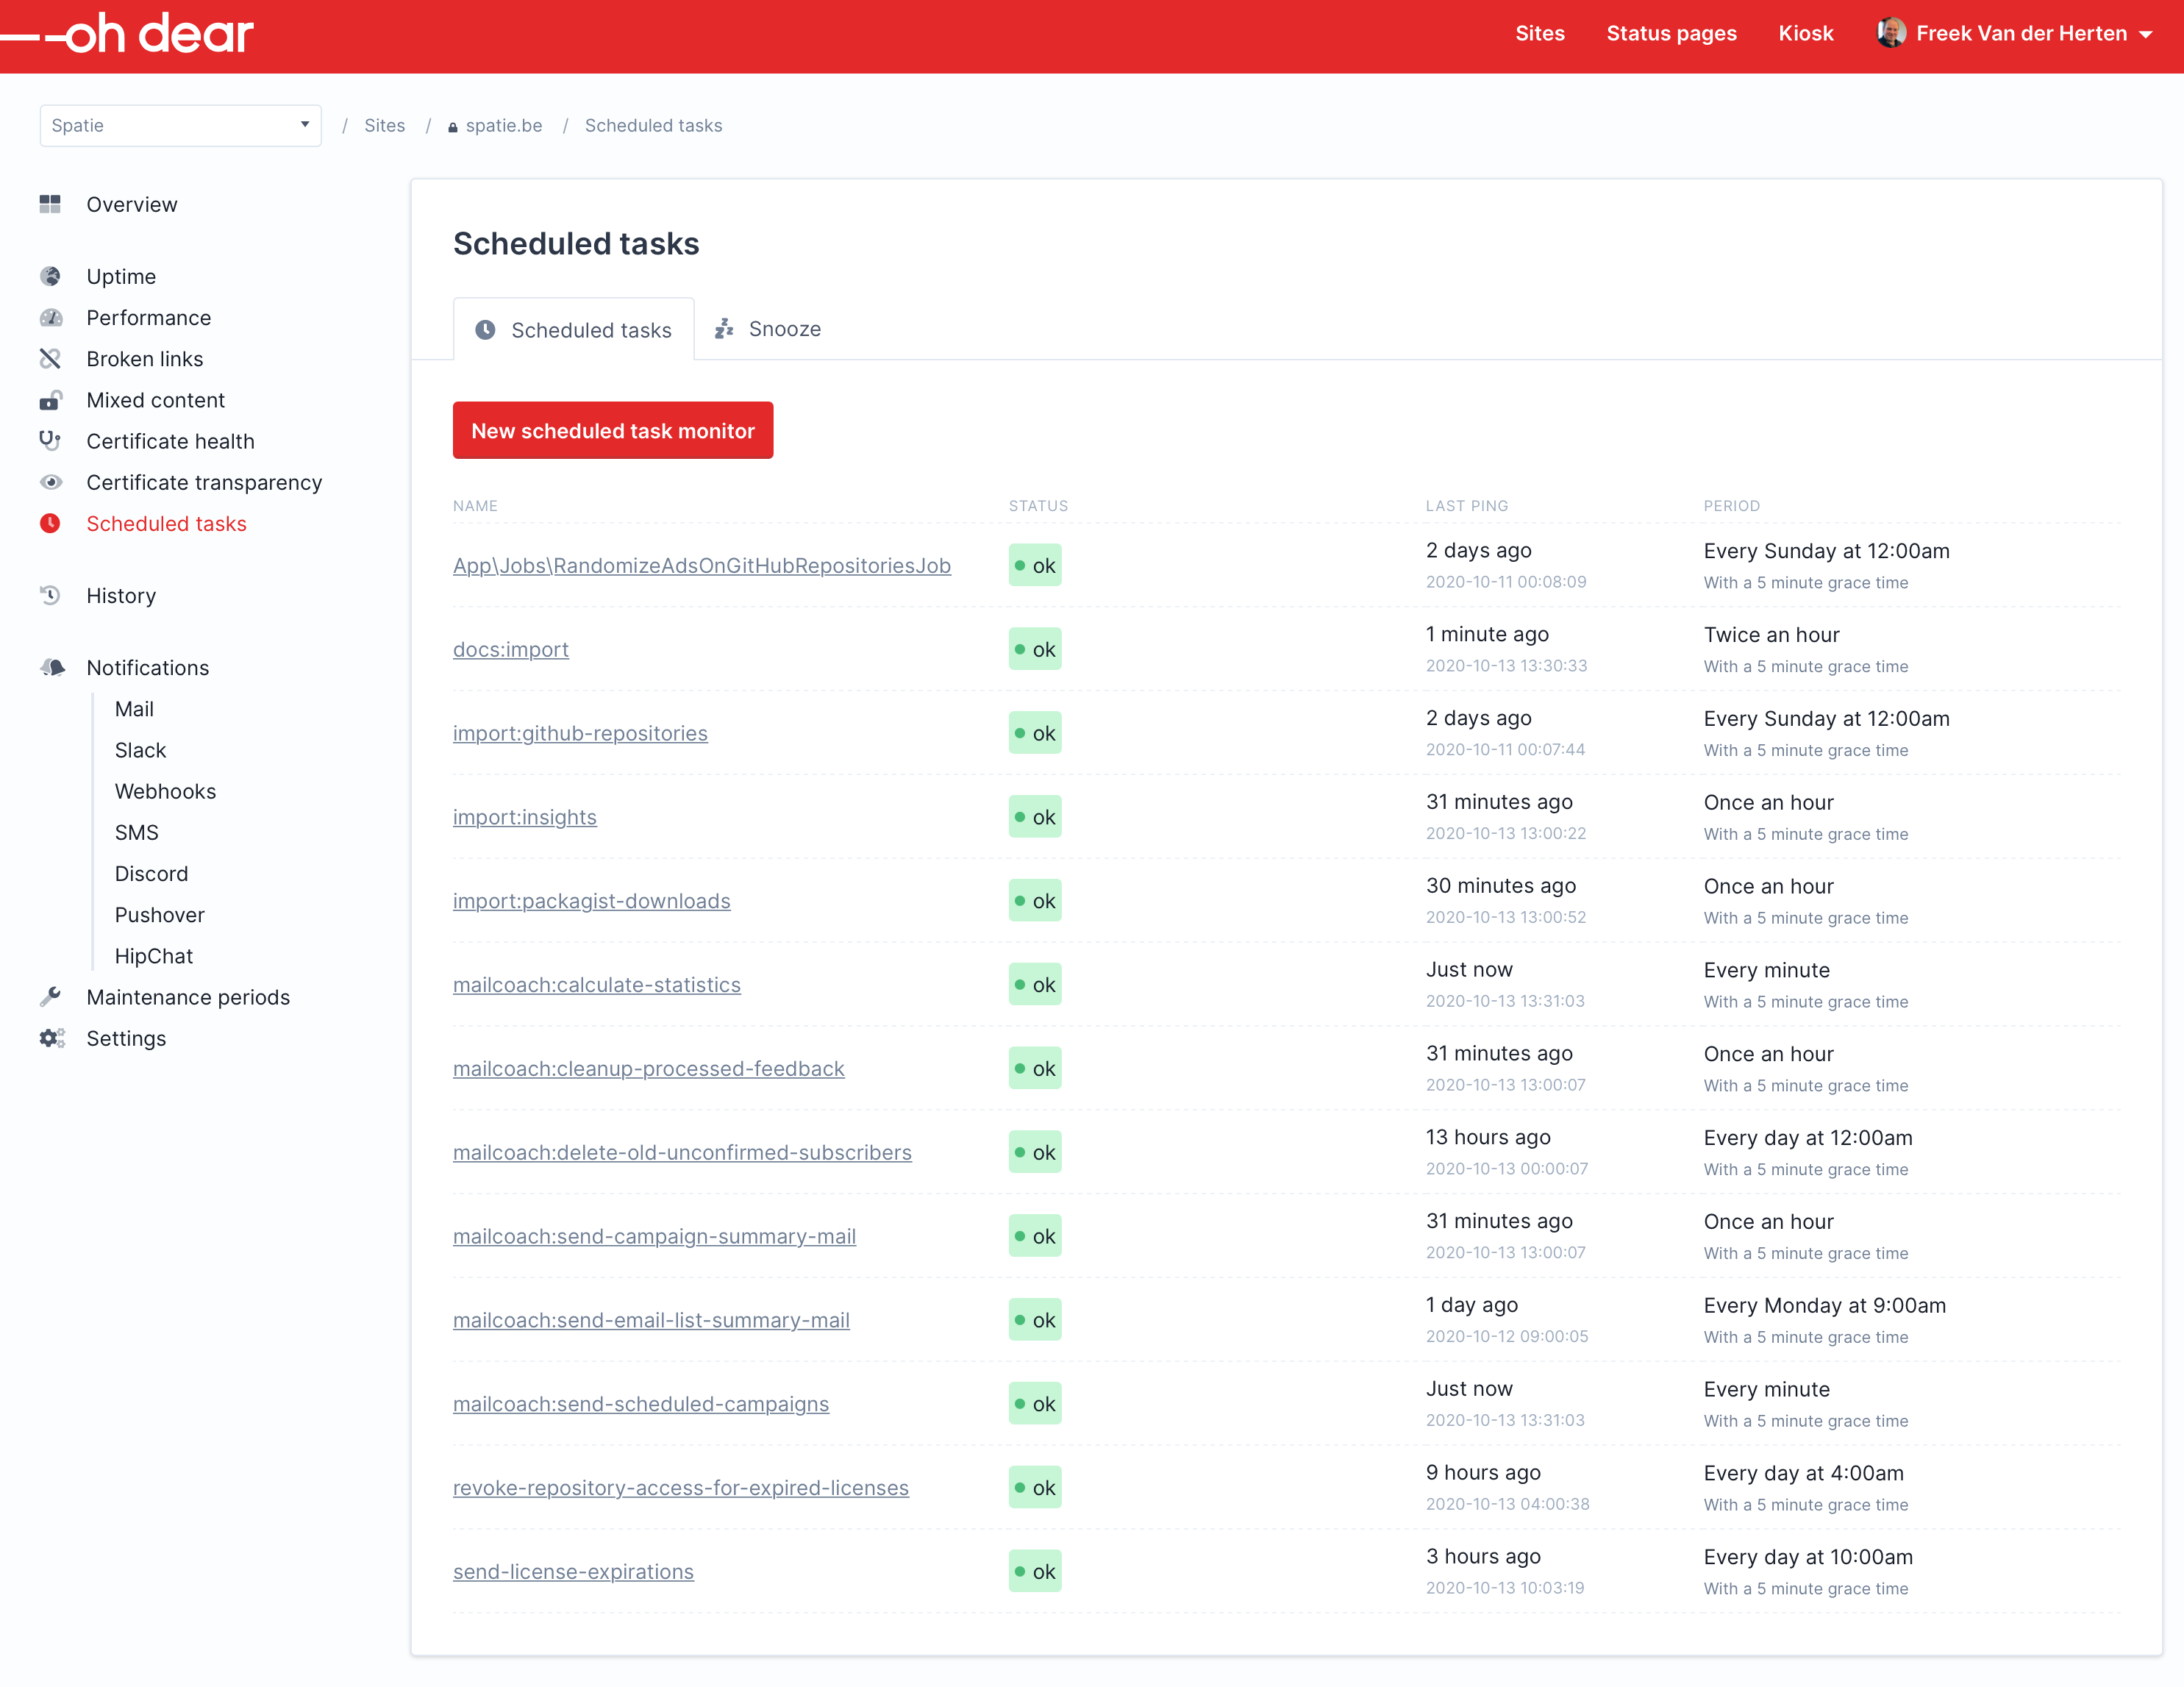Click 'Every Monday at 9:00am' period text
Image resolution: width=2184 pixels, height=1687 pixels.
click(x=1824, y=1305)
